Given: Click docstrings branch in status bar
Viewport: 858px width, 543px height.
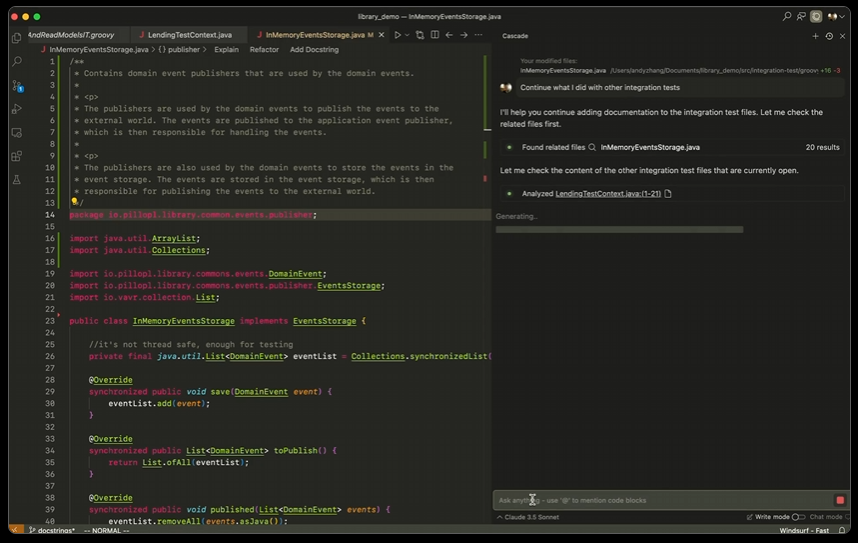Looking at the screenshot, I should coord(52,530).
